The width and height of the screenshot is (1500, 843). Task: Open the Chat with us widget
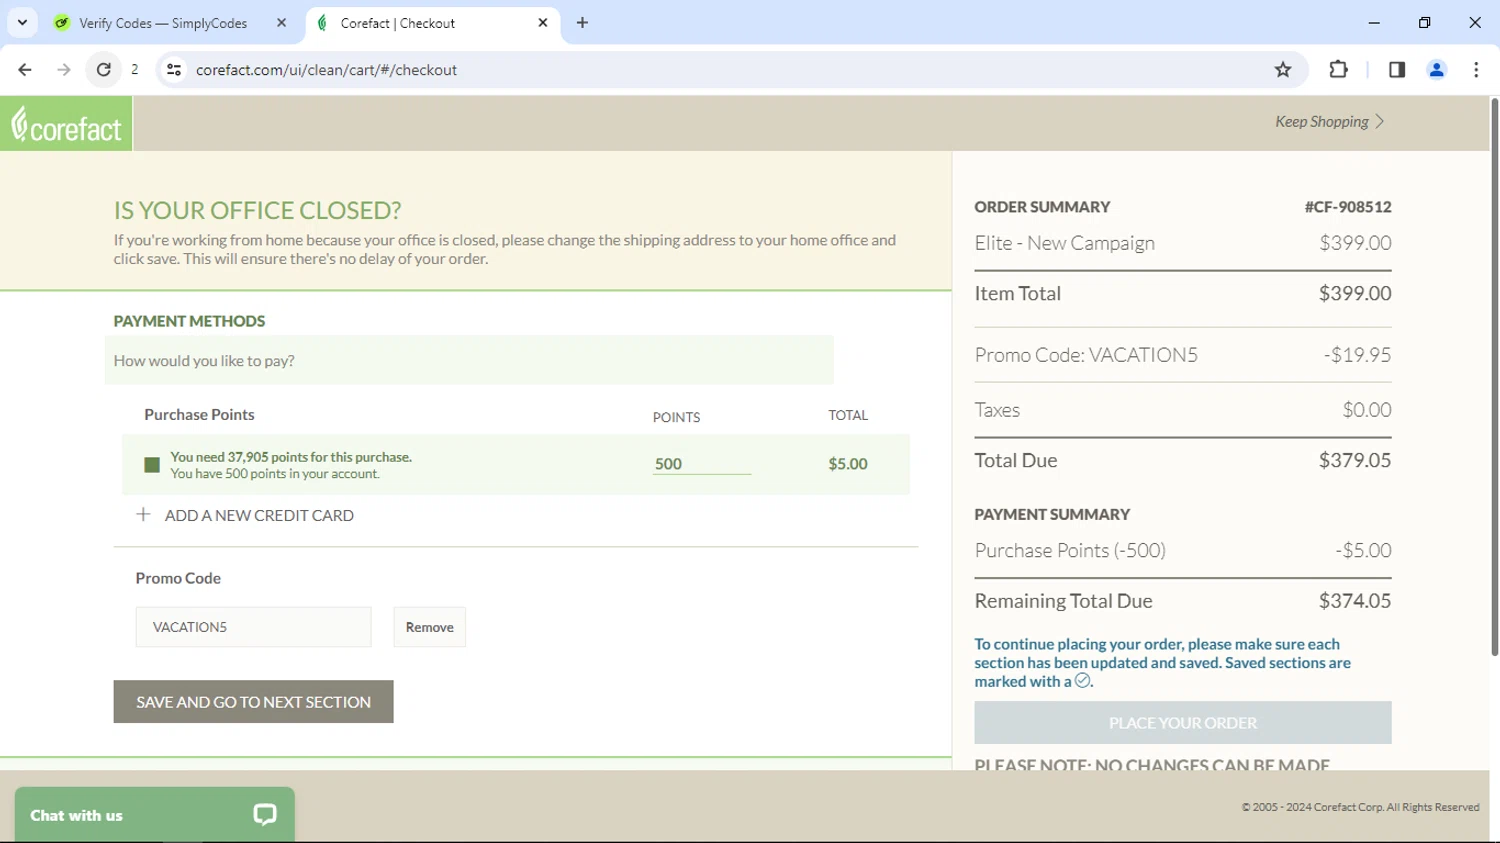click(x=155, y=815)
